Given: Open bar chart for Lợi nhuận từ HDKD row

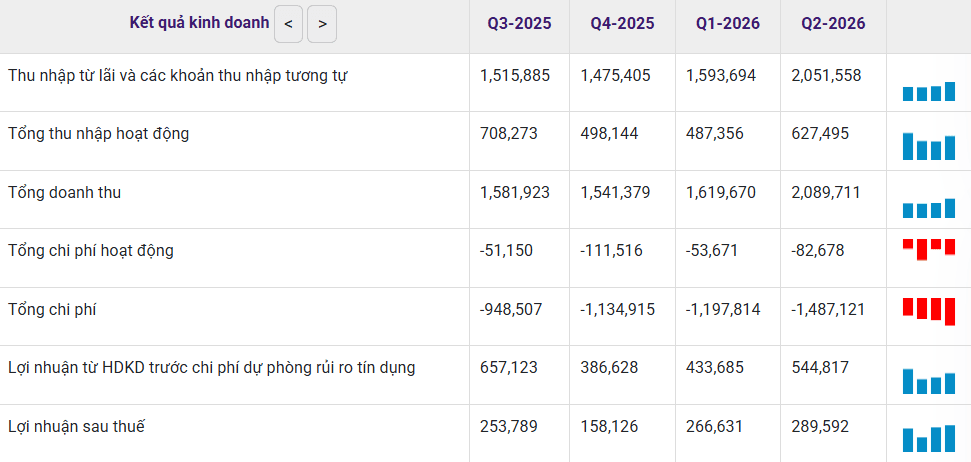Looking at the screenshot, I should (929, 381).
